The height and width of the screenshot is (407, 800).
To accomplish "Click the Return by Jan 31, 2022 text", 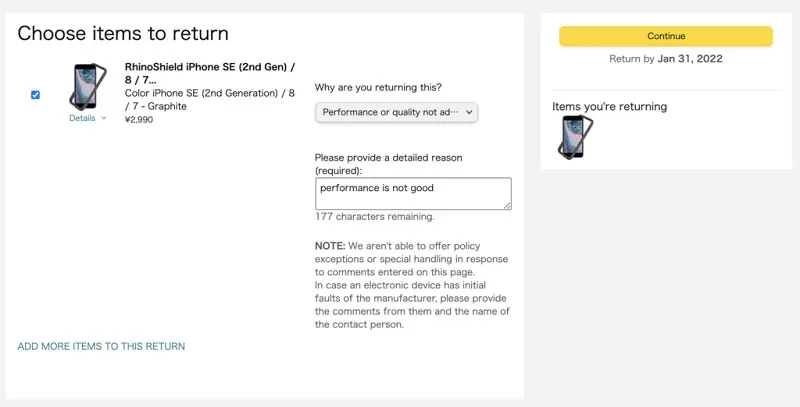I will 665,59.
